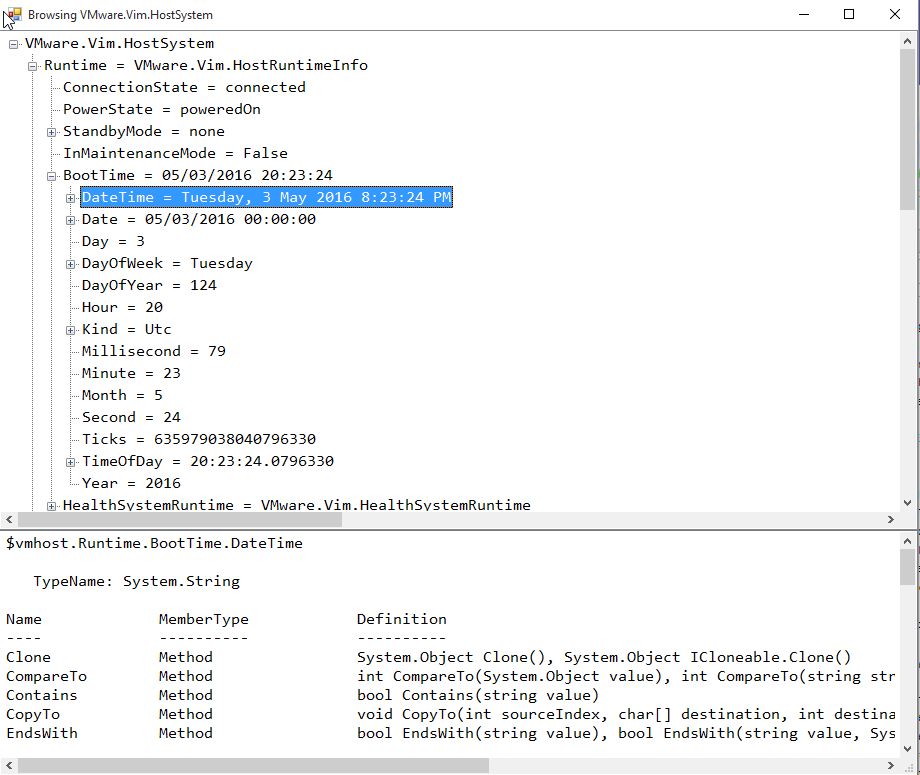920x775 pixels.
Task: Click the bool Contains(string value) definition
Action: tap(478, 695)
